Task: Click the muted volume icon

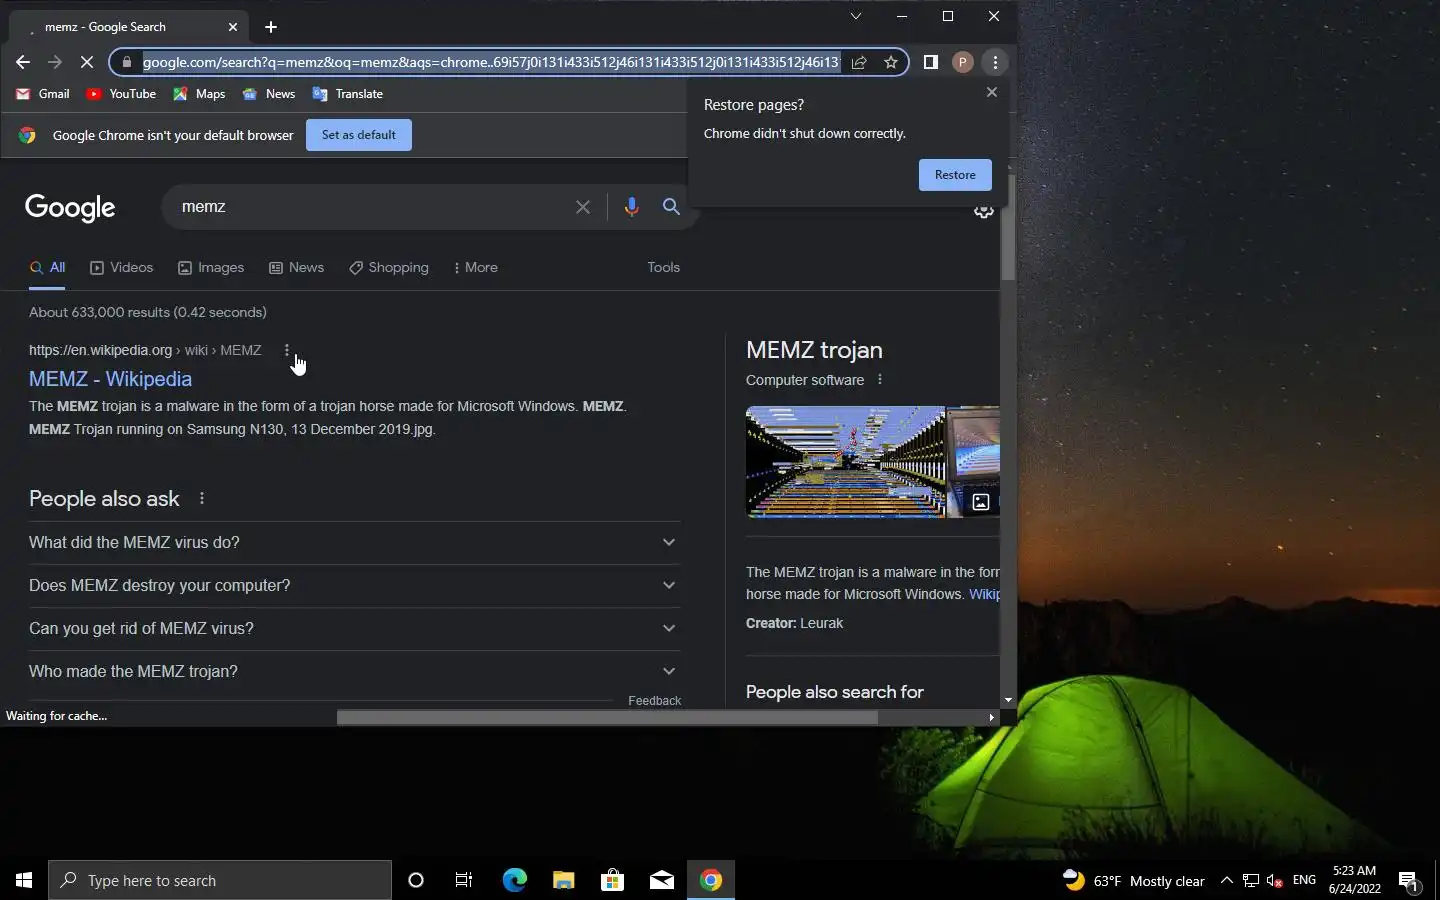Action: [x=1275, y=881]
